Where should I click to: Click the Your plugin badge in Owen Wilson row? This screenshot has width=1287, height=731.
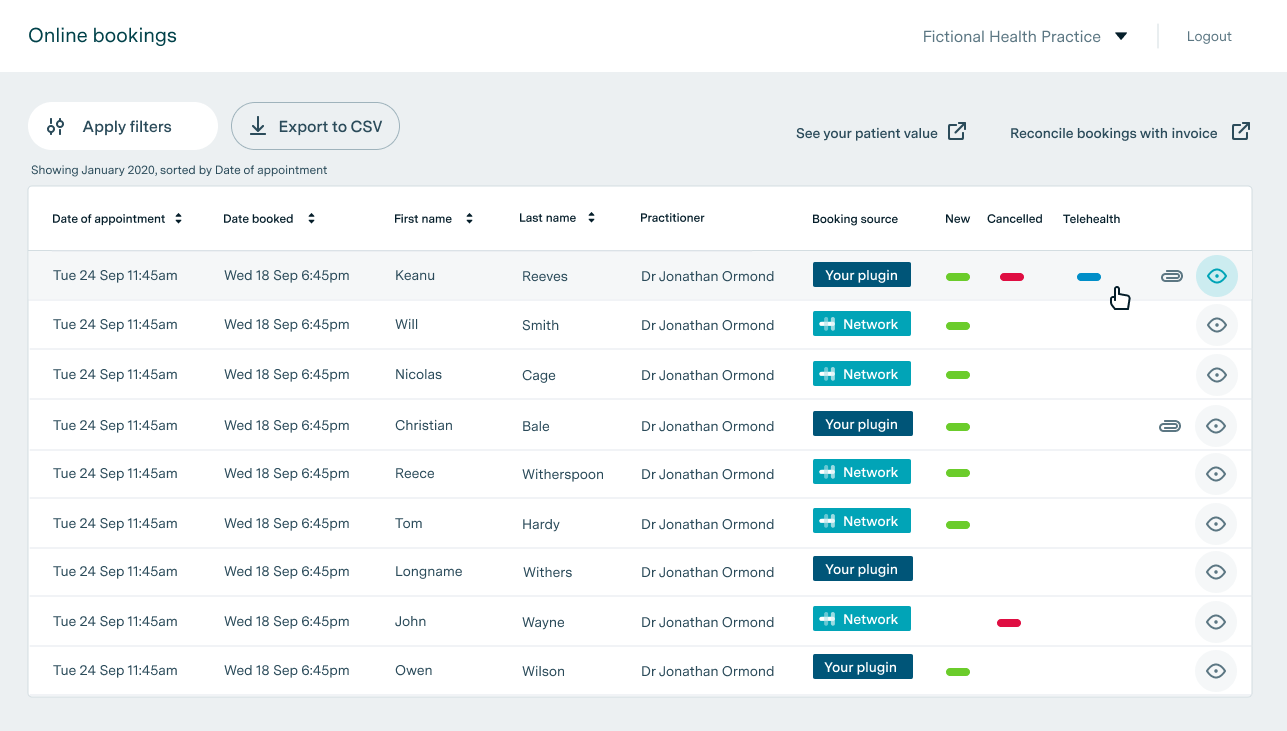tap(862, 667)
